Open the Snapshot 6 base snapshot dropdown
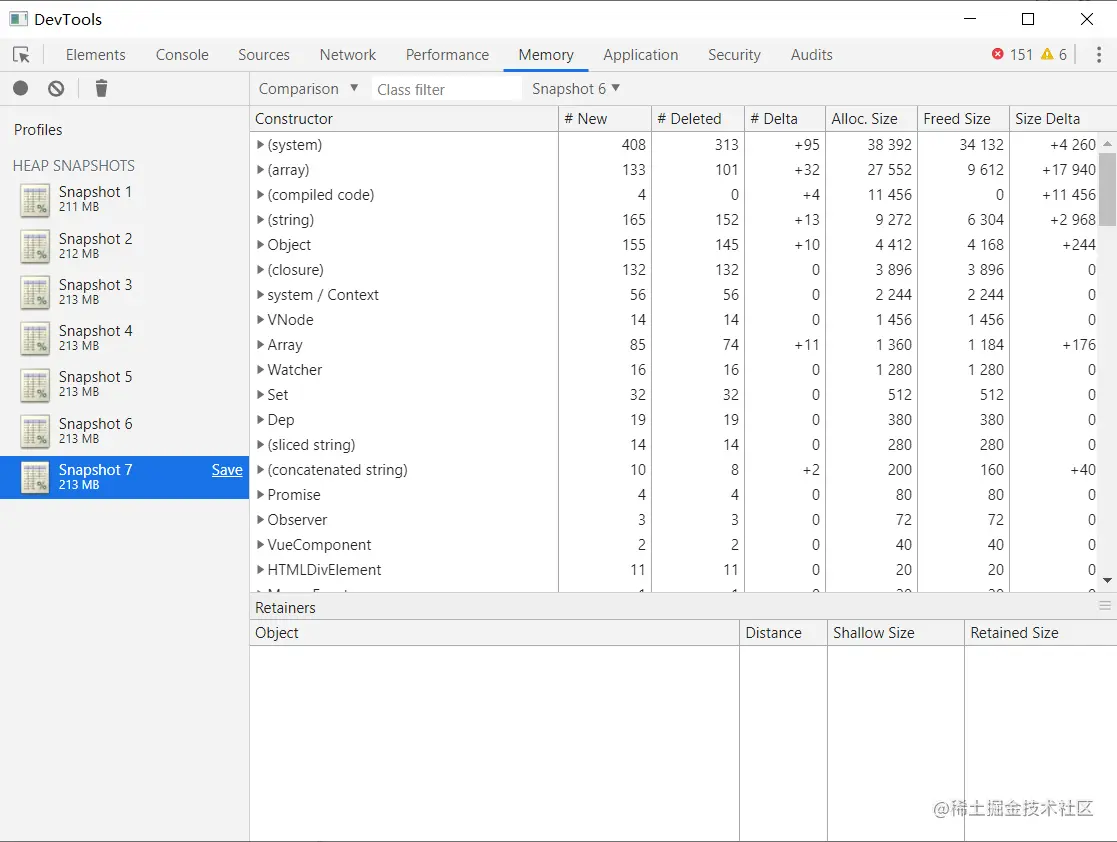Screen dimensions: 1117x842 click(x=576, y=89)
